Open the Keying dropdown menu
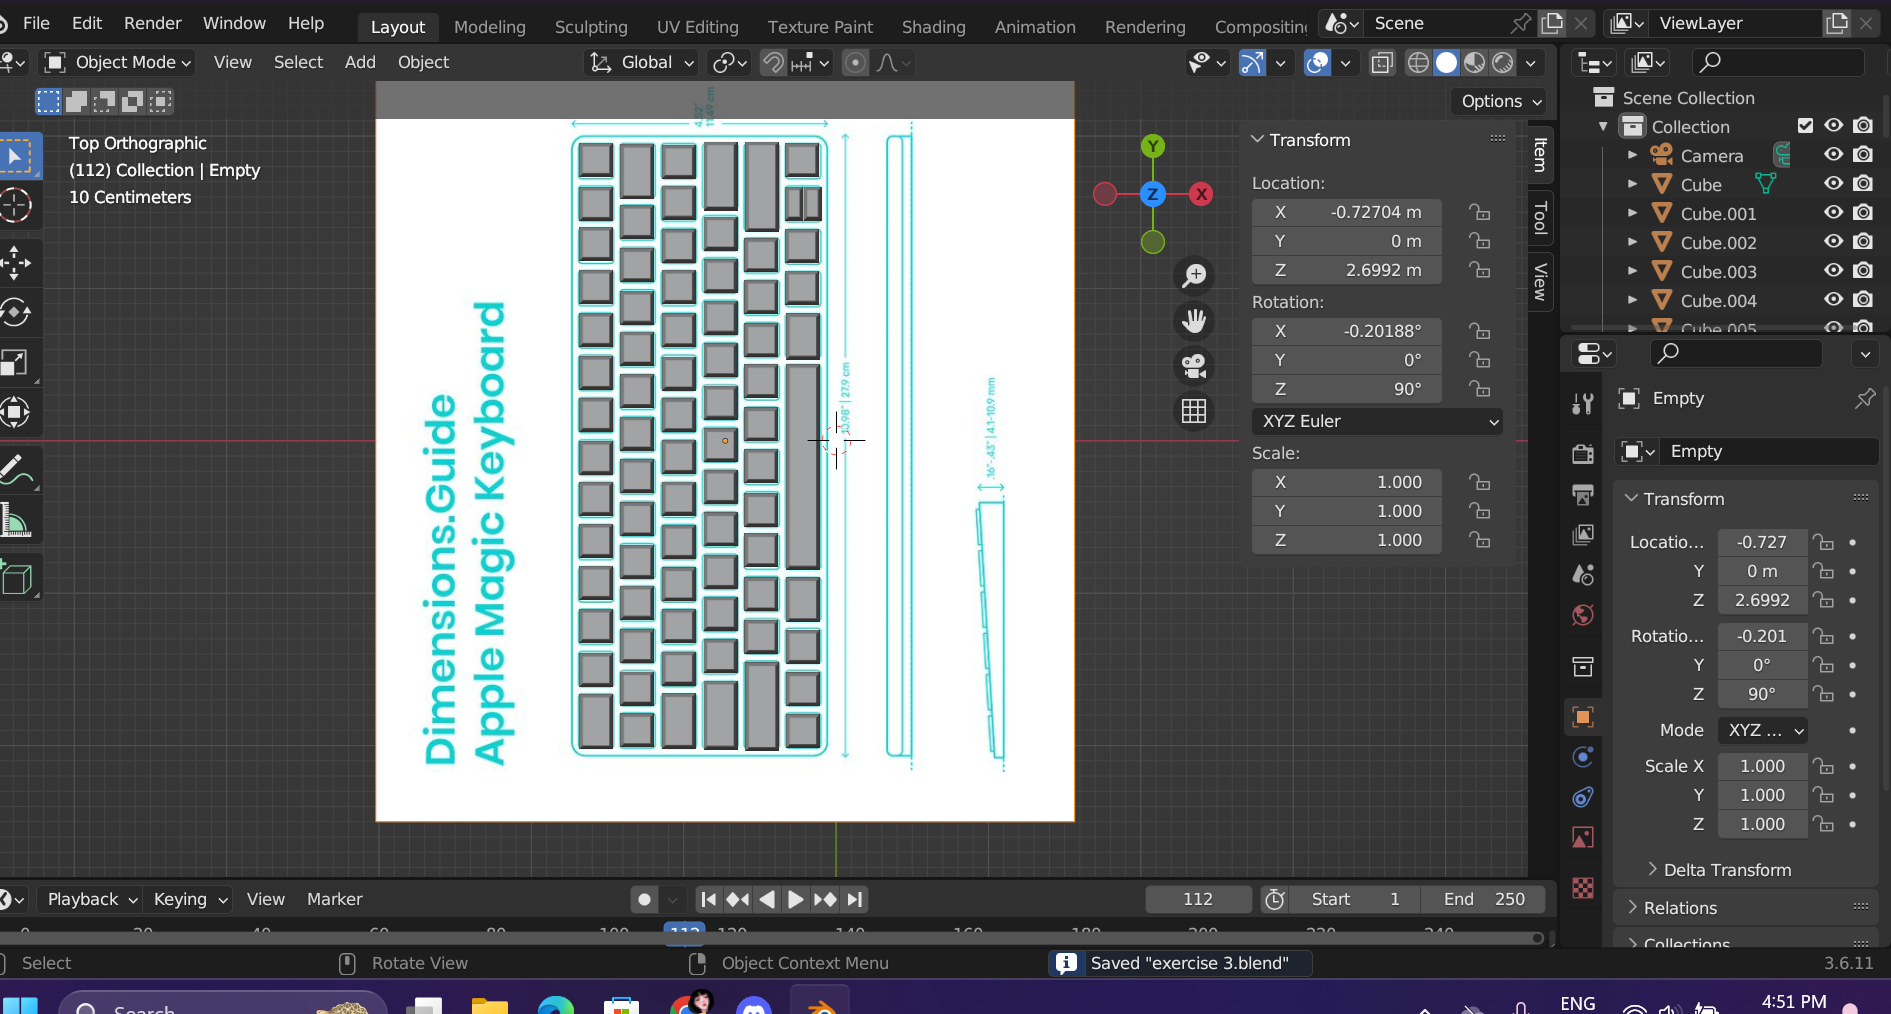The image size is (1891, 1014). pyautogui.click(x=190, y=899)
